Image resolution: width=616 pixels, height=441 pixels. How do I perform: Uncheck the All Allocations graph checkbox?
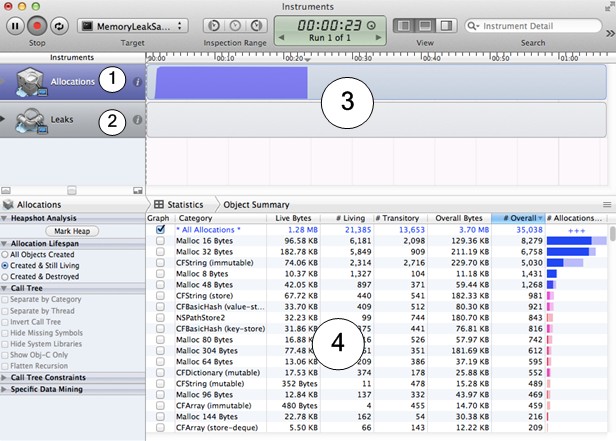click(160, 229)
